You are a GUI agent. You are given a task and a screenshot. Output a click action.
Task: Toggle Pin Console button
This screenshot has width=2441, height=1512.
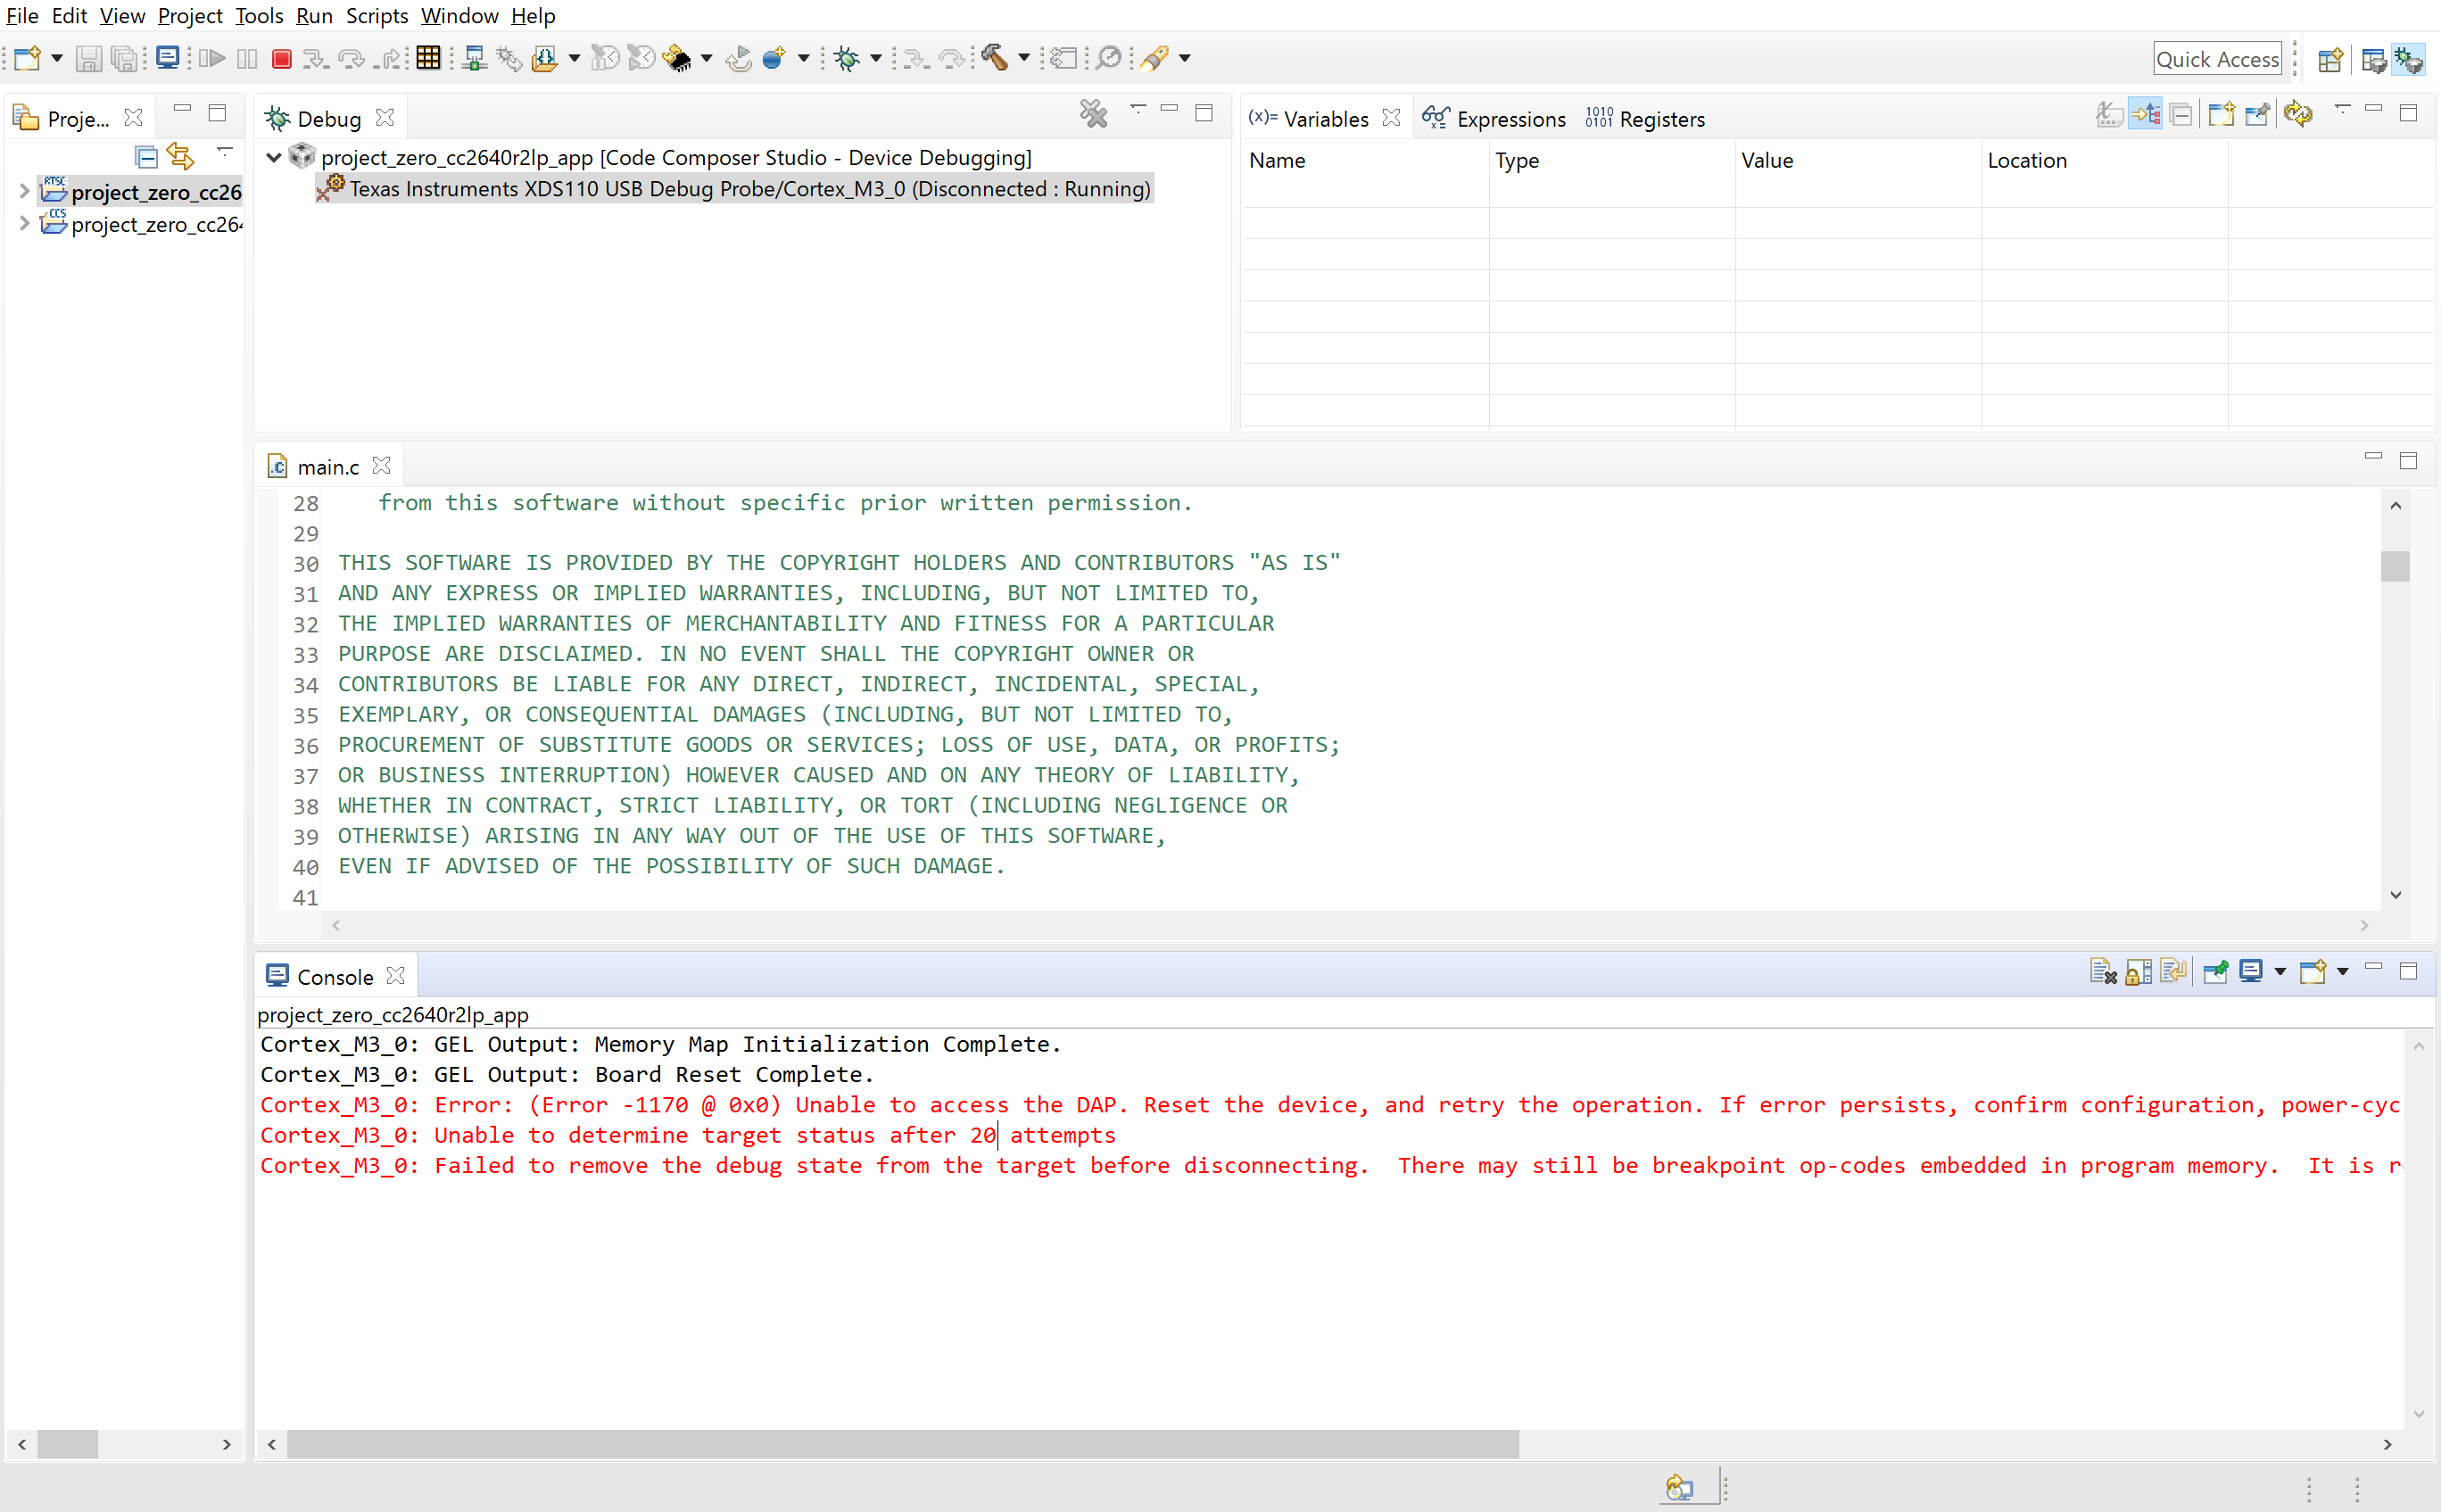point(2215,972)
